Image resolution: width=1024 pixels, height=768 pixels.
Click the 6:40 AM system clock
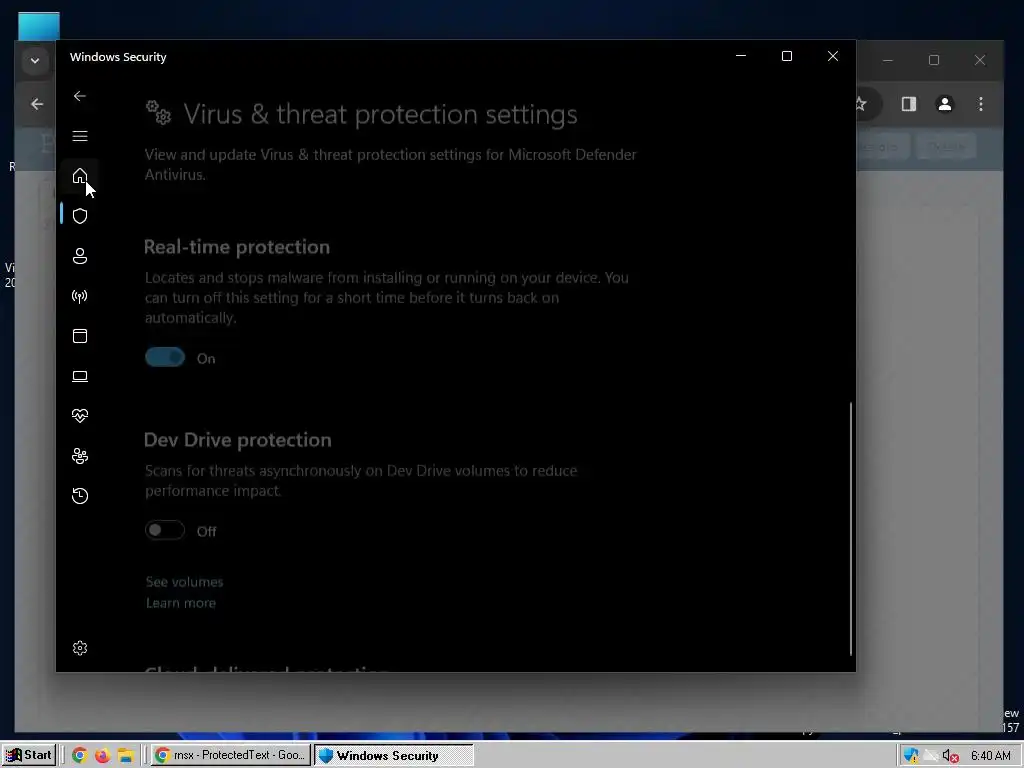click(990, 756)
